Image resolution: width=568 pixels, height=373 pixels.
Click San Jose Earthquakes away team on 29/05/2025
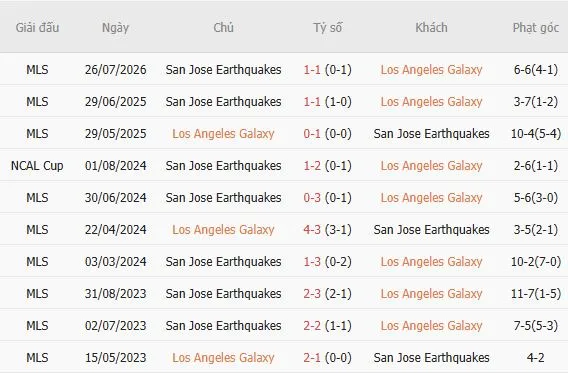tap(431, 134)
